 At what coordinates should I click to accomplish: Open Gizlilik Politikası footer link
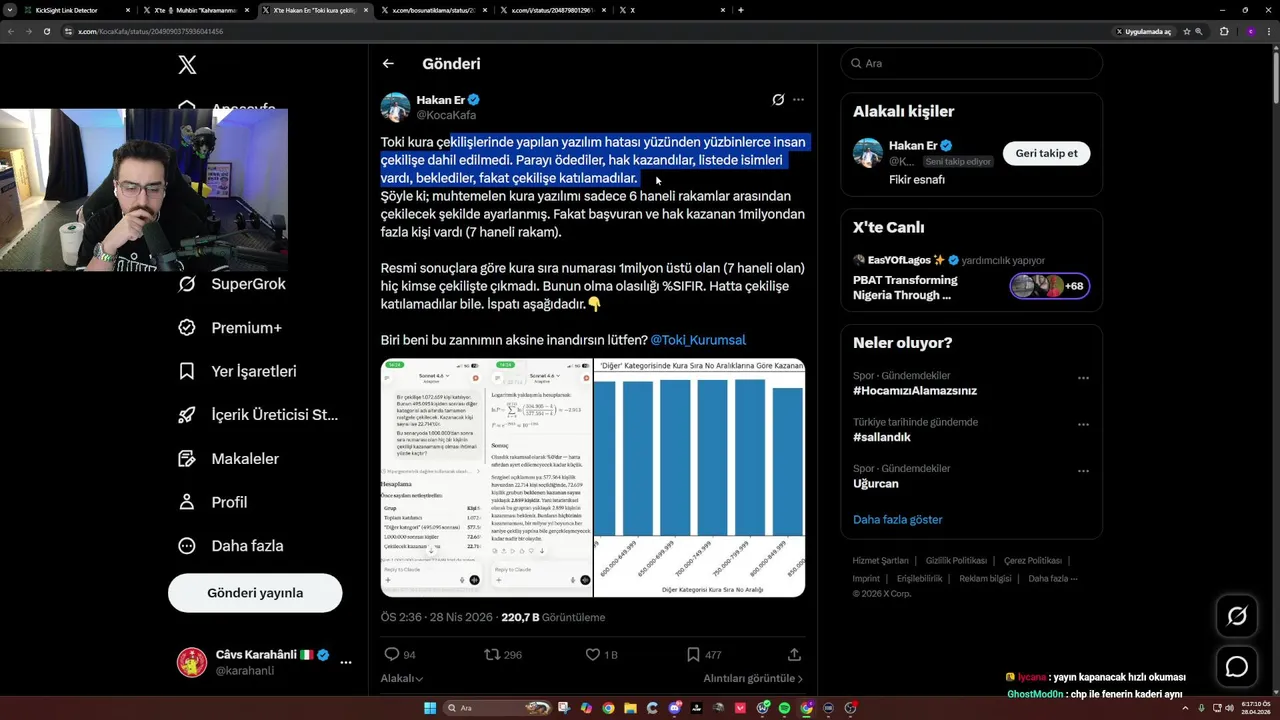click(956, 561)
